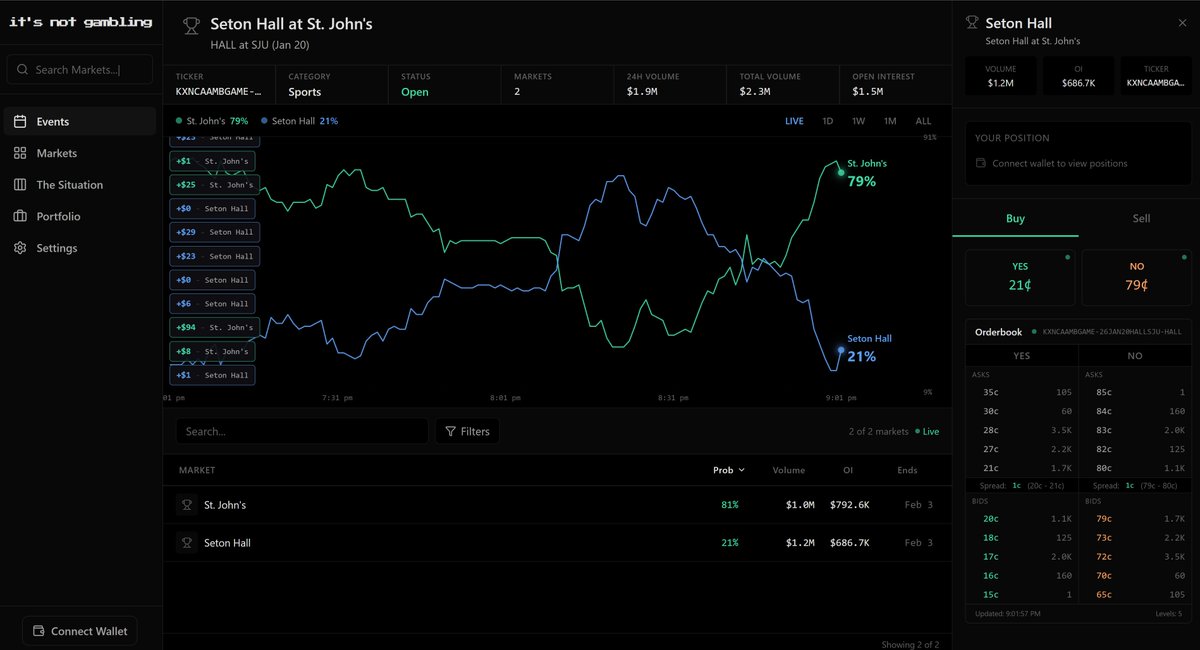Click trophy icon in St. John's row
Screen dimensions: 1200x650
(x=185, y=505)
